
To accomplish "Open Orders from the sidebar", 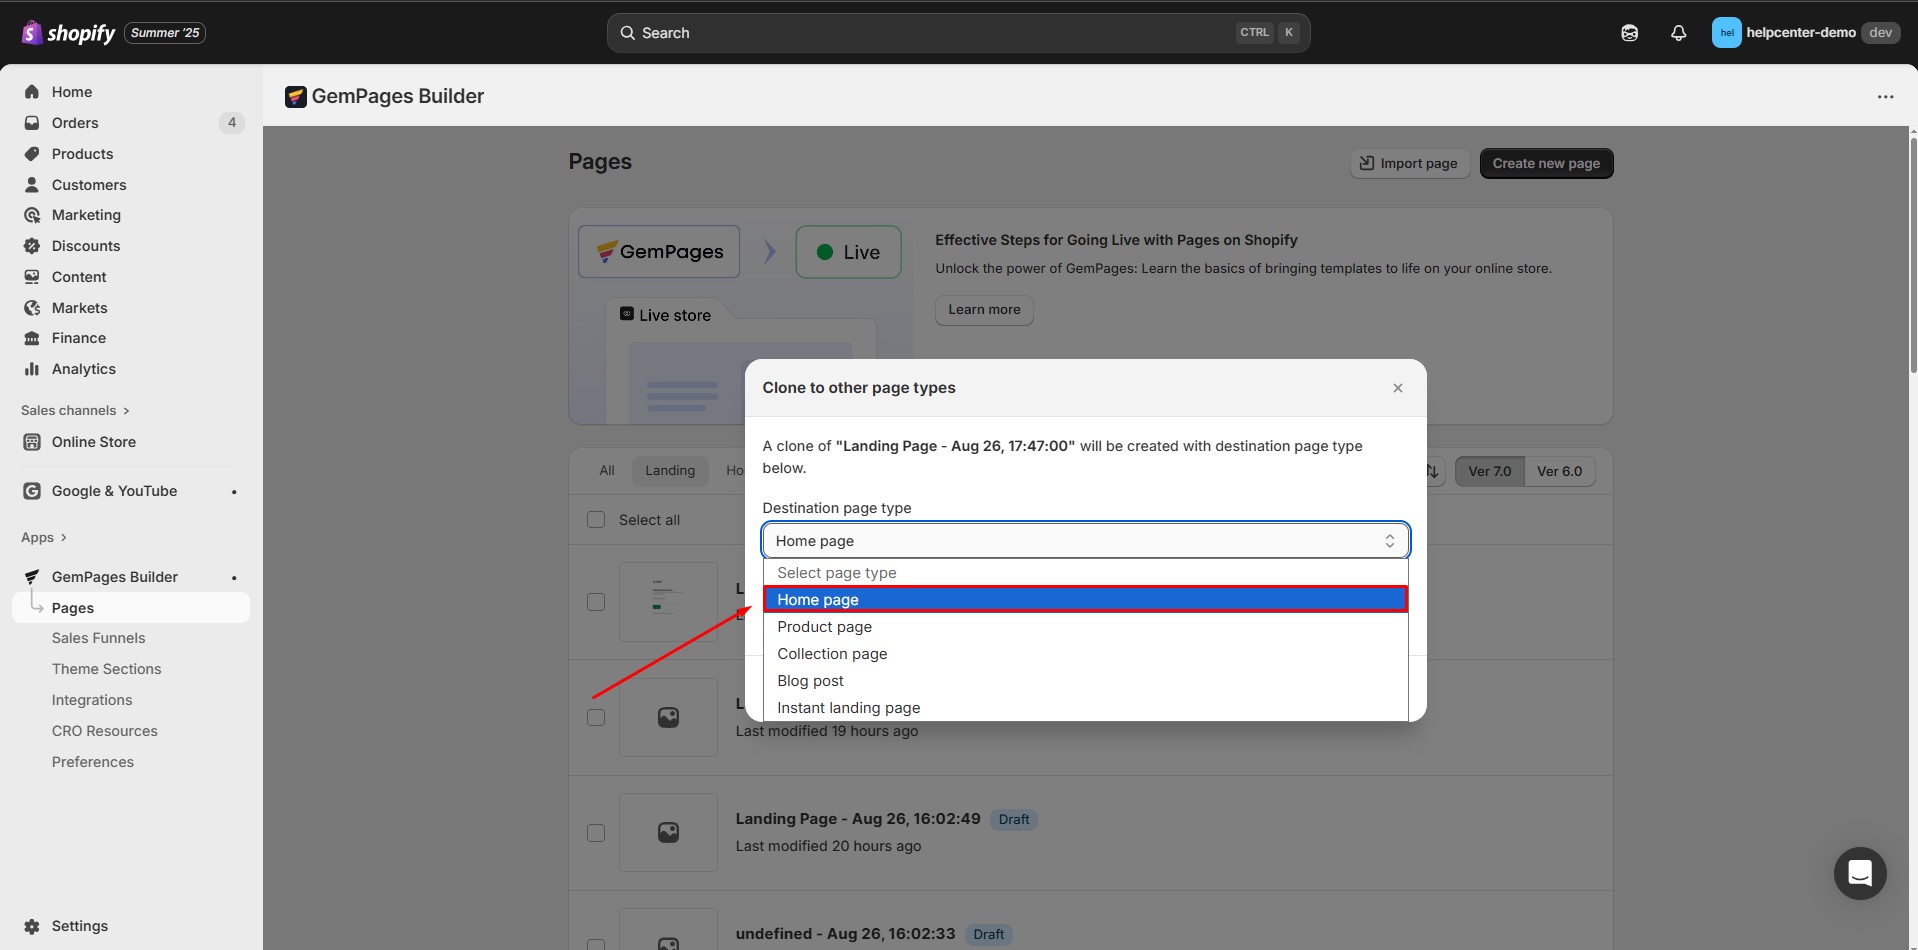I will pos(75,123).
